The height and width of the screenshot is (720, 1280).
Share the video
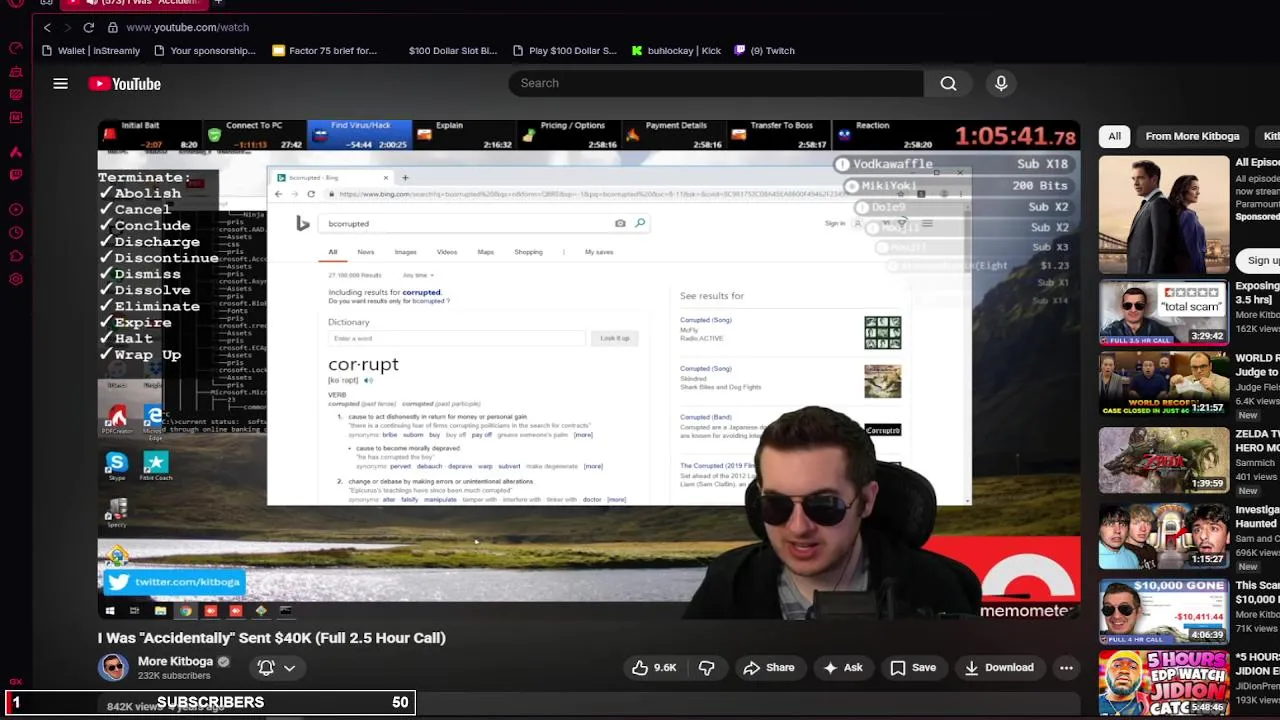pos(768,668)
